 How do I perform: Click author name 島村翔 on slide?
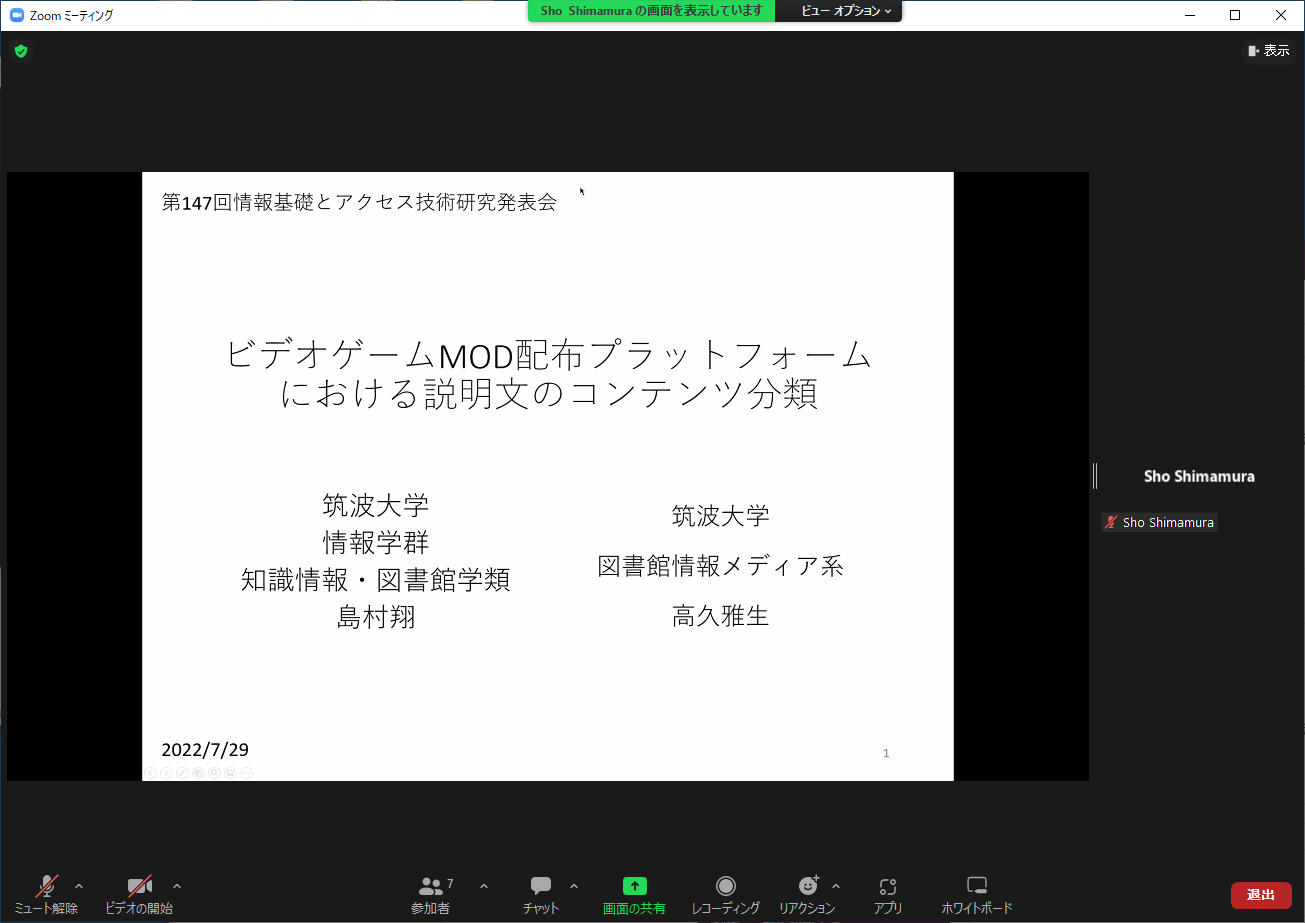tap(376, 617)
